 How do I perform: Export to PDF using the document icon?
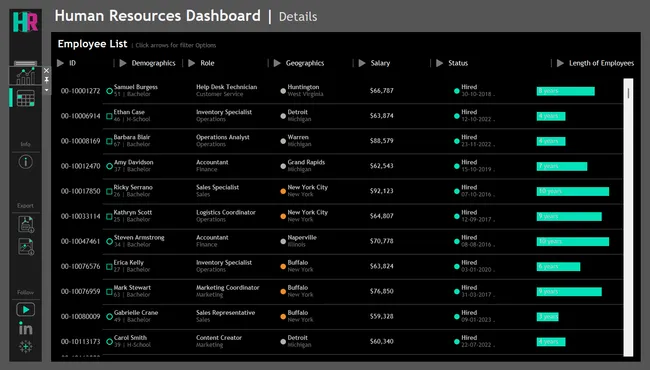pyautogui.click(x=26, y=224)
